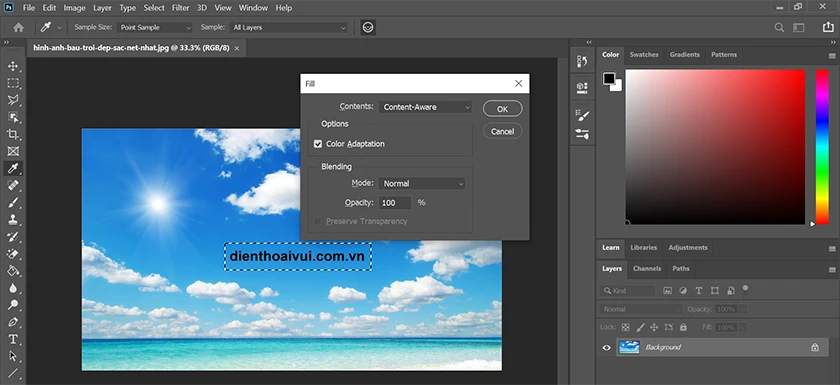Open the History panel icon
The height and width of the screenshot is (385, 840).
[582, 62]
